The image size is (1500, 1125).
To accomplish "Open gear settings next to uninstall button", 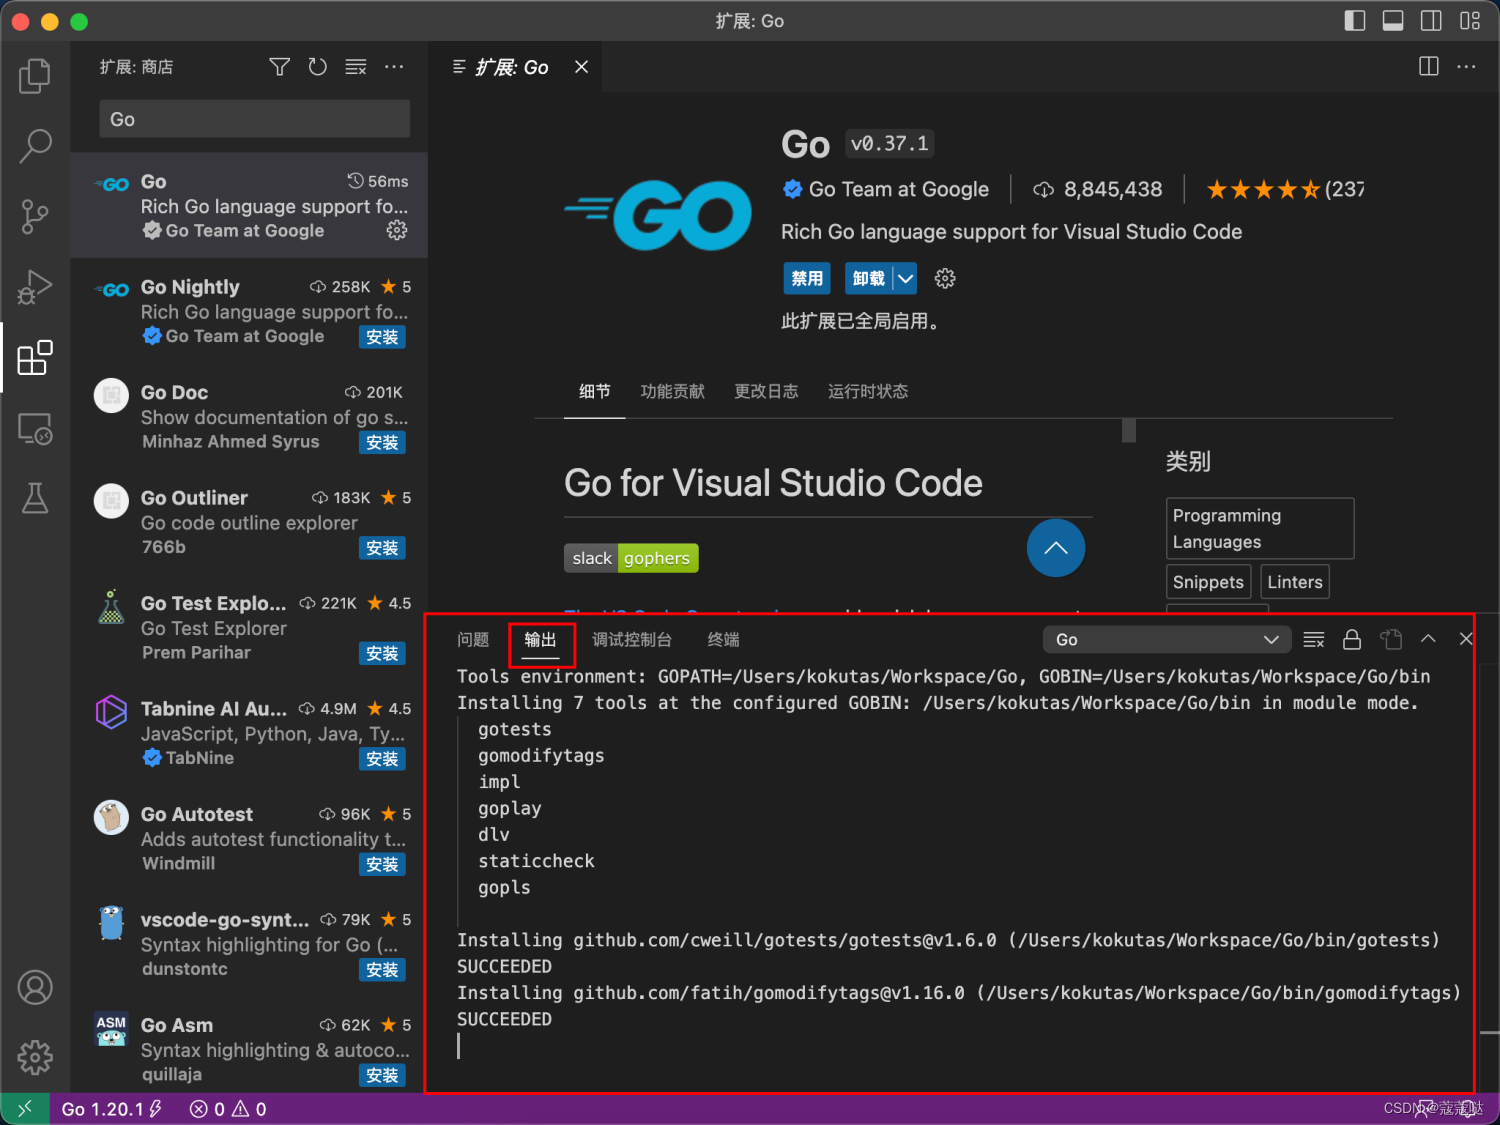I will click(x=945, y=278).
